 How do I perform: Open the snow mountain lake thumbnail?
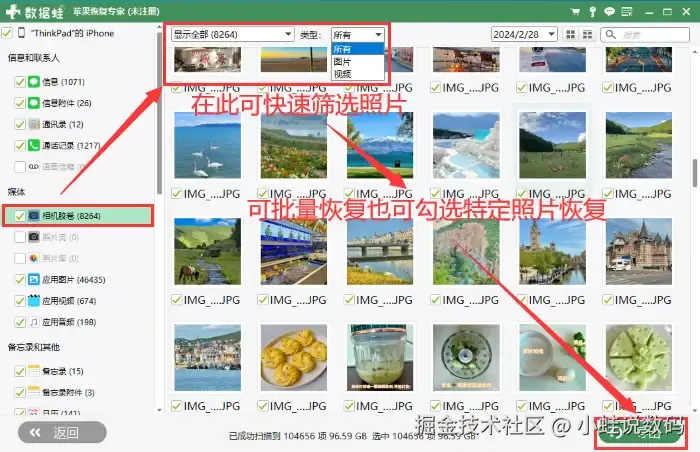pos(380,145)
